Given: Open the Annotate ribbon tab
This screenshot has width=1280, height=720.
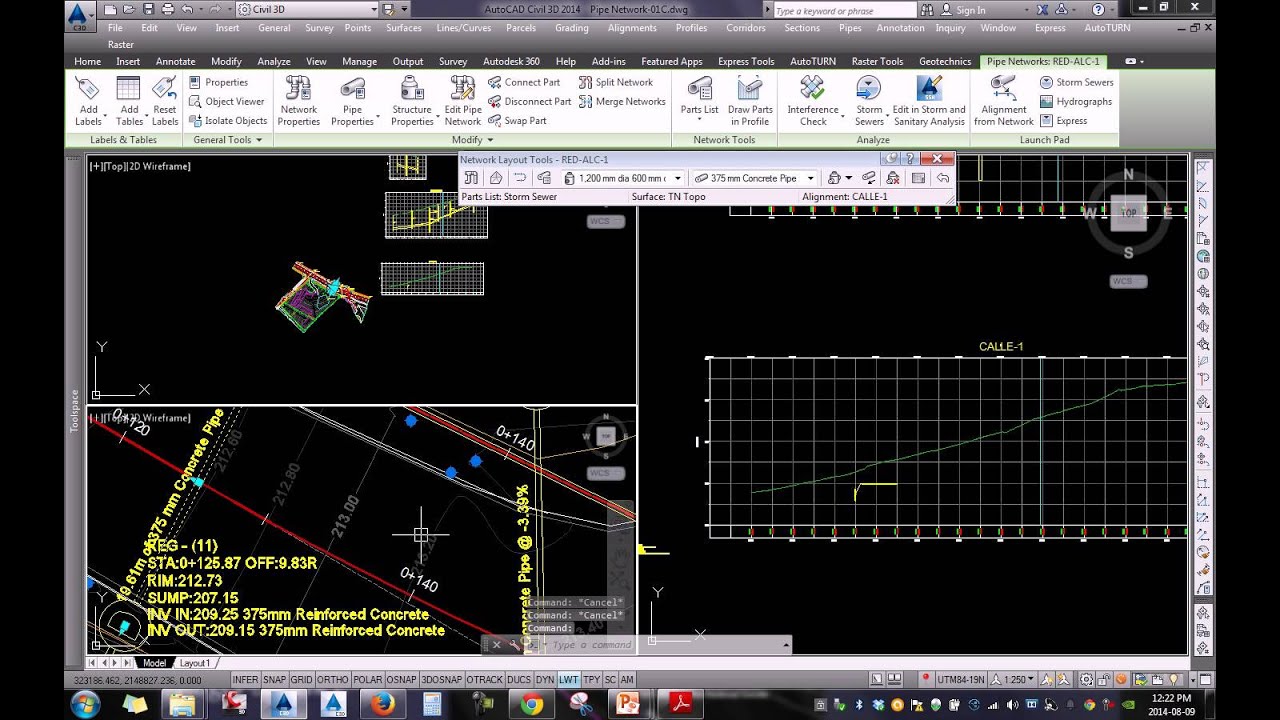Looking at the screenshot, I should click(x=175, y=61).
